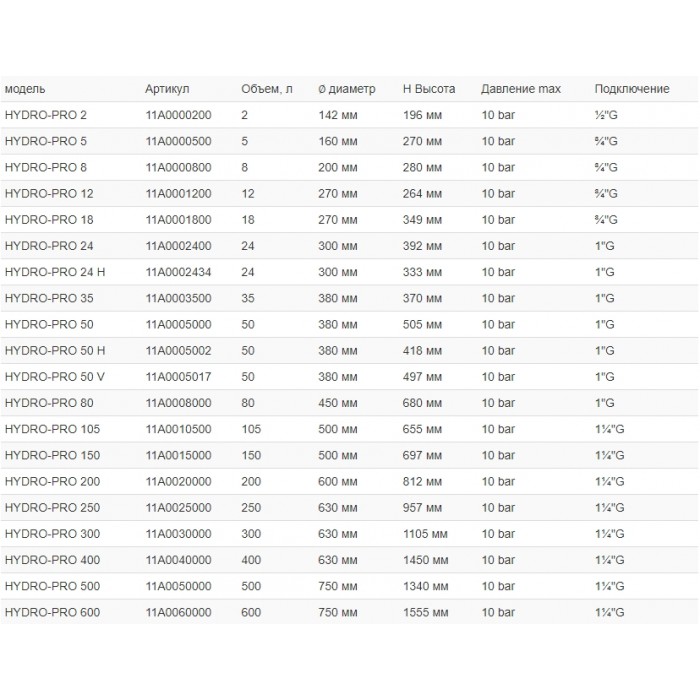Select the model cell 'HYDRO-PRO 18'
Viewport: 700px width, 700px height.
click(x=49, y=220)
